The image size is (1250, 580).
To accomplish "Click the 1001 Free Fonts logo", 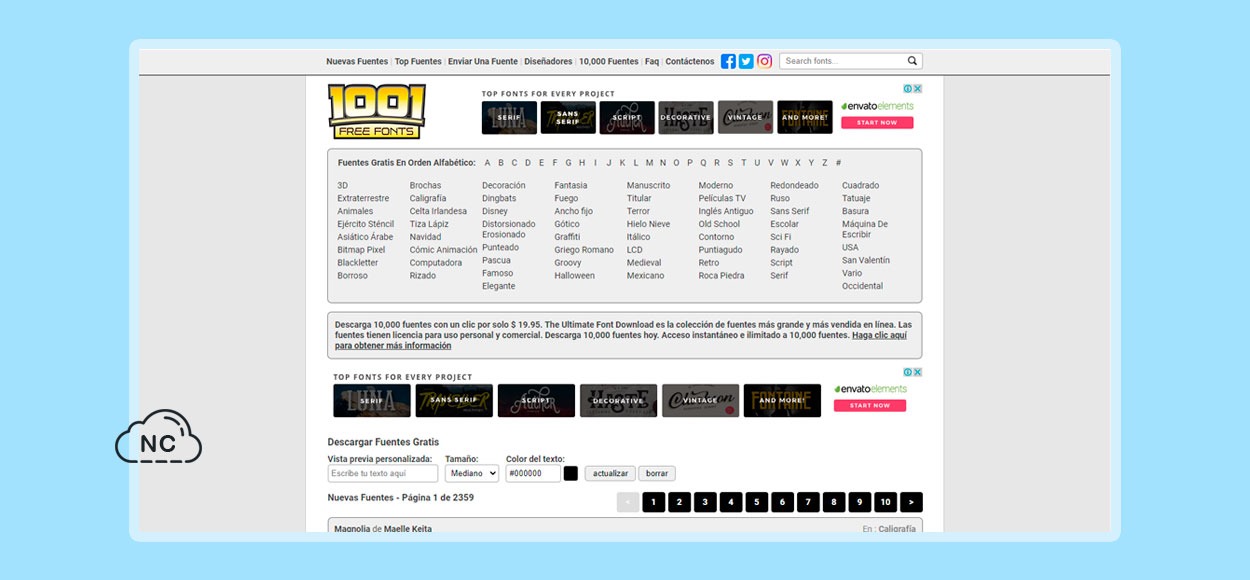I will click(377, 111).
